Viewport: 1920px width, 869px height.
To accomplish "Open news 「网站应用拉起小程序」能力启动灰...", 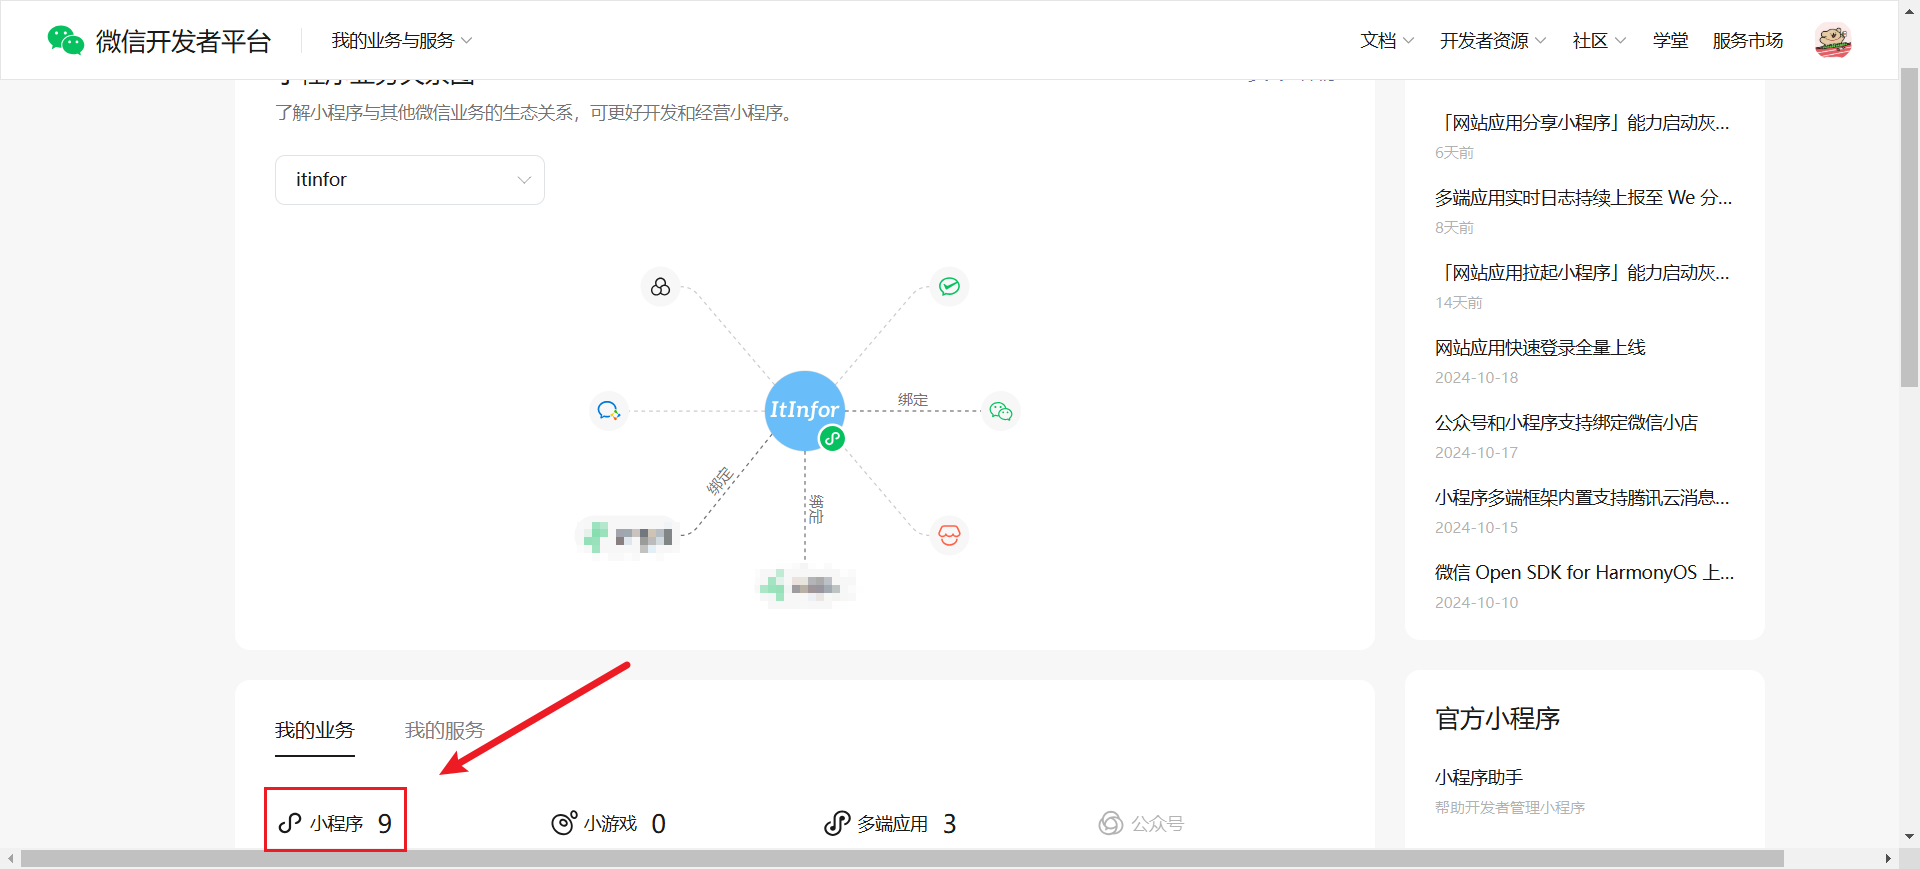I will (x=1582, y=273).
